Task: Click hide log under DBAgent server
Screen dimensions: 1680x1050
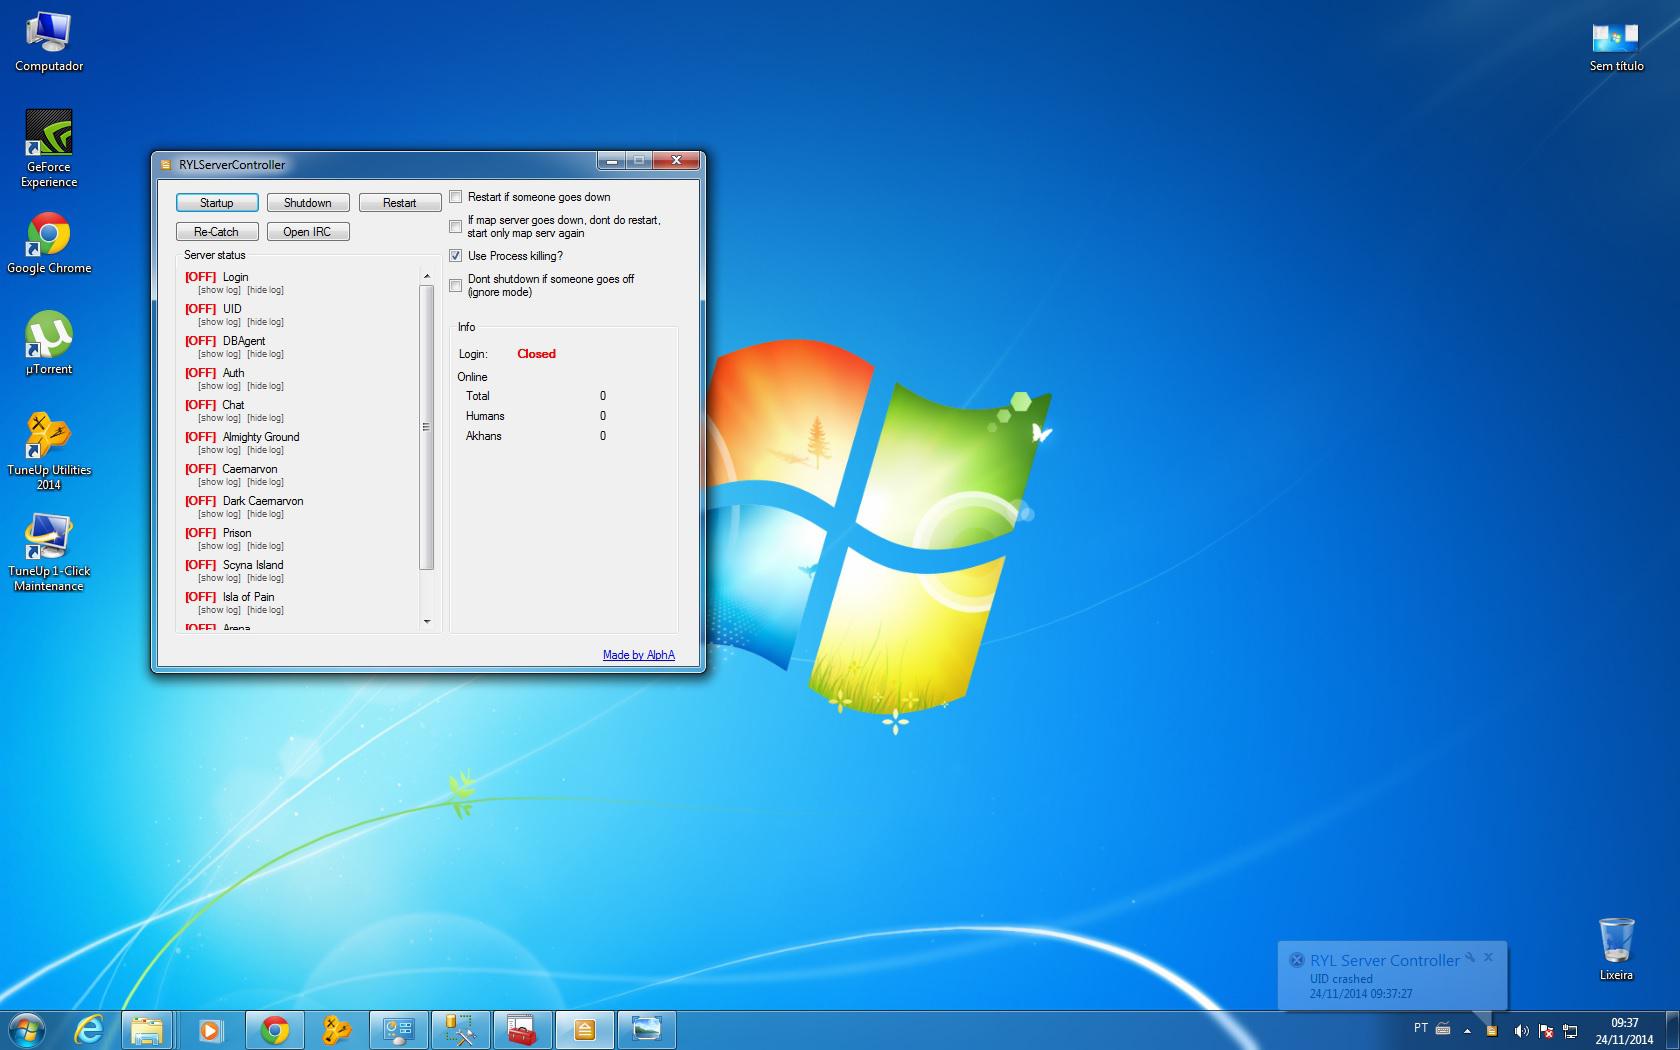Action: (266, 354)
